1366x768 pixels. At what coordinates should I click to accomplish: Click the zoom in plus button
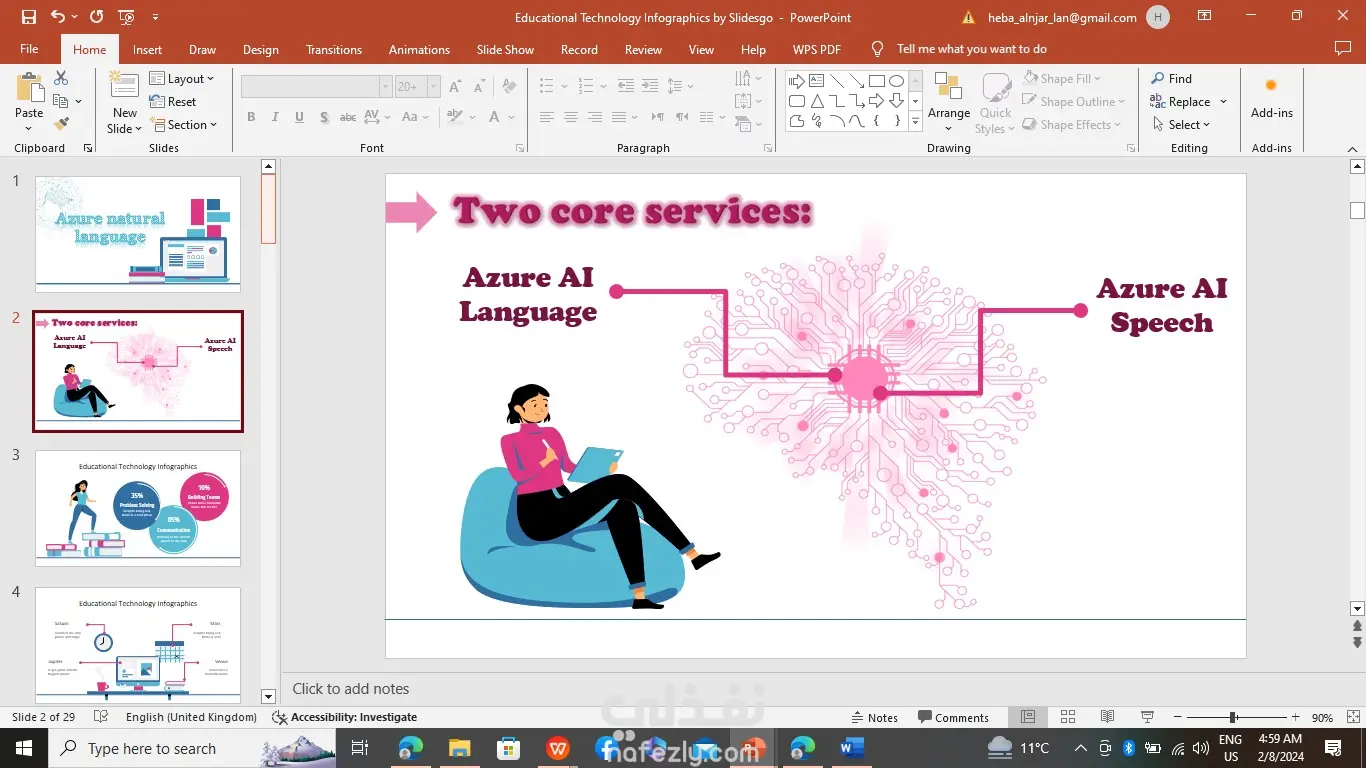point(1295,717)
